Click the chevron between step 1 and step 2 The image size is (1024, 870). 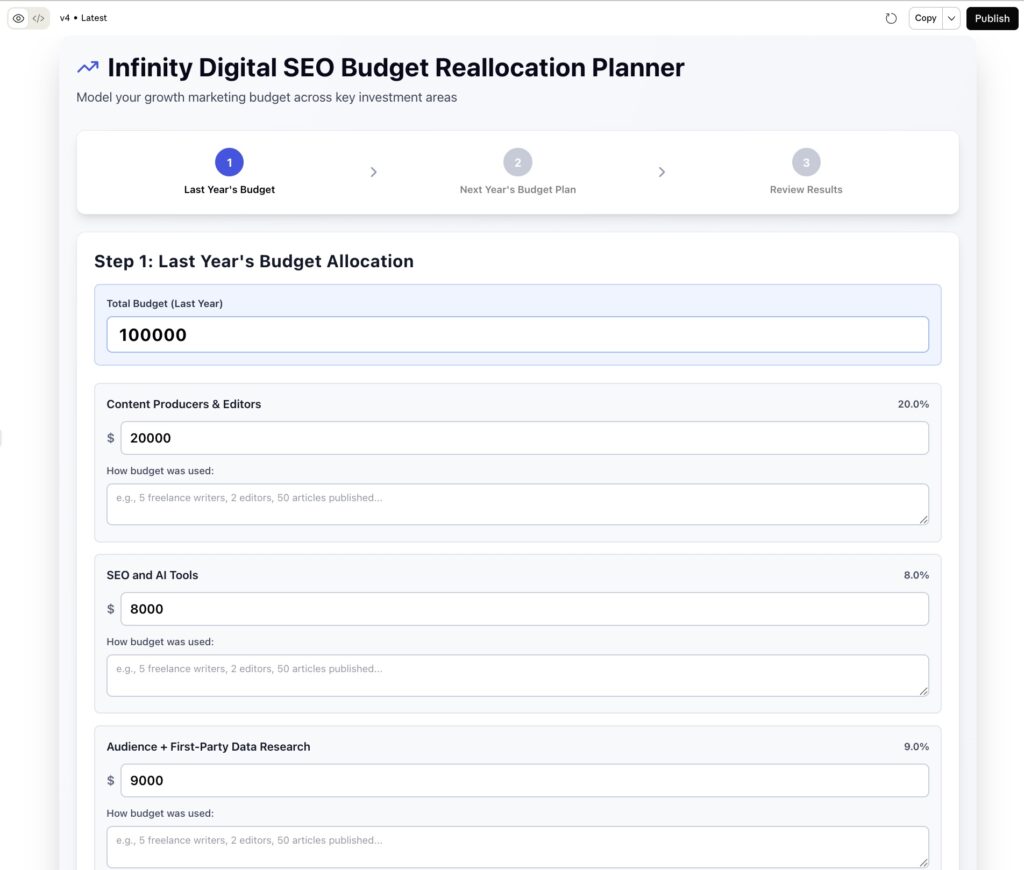point(374,172)
